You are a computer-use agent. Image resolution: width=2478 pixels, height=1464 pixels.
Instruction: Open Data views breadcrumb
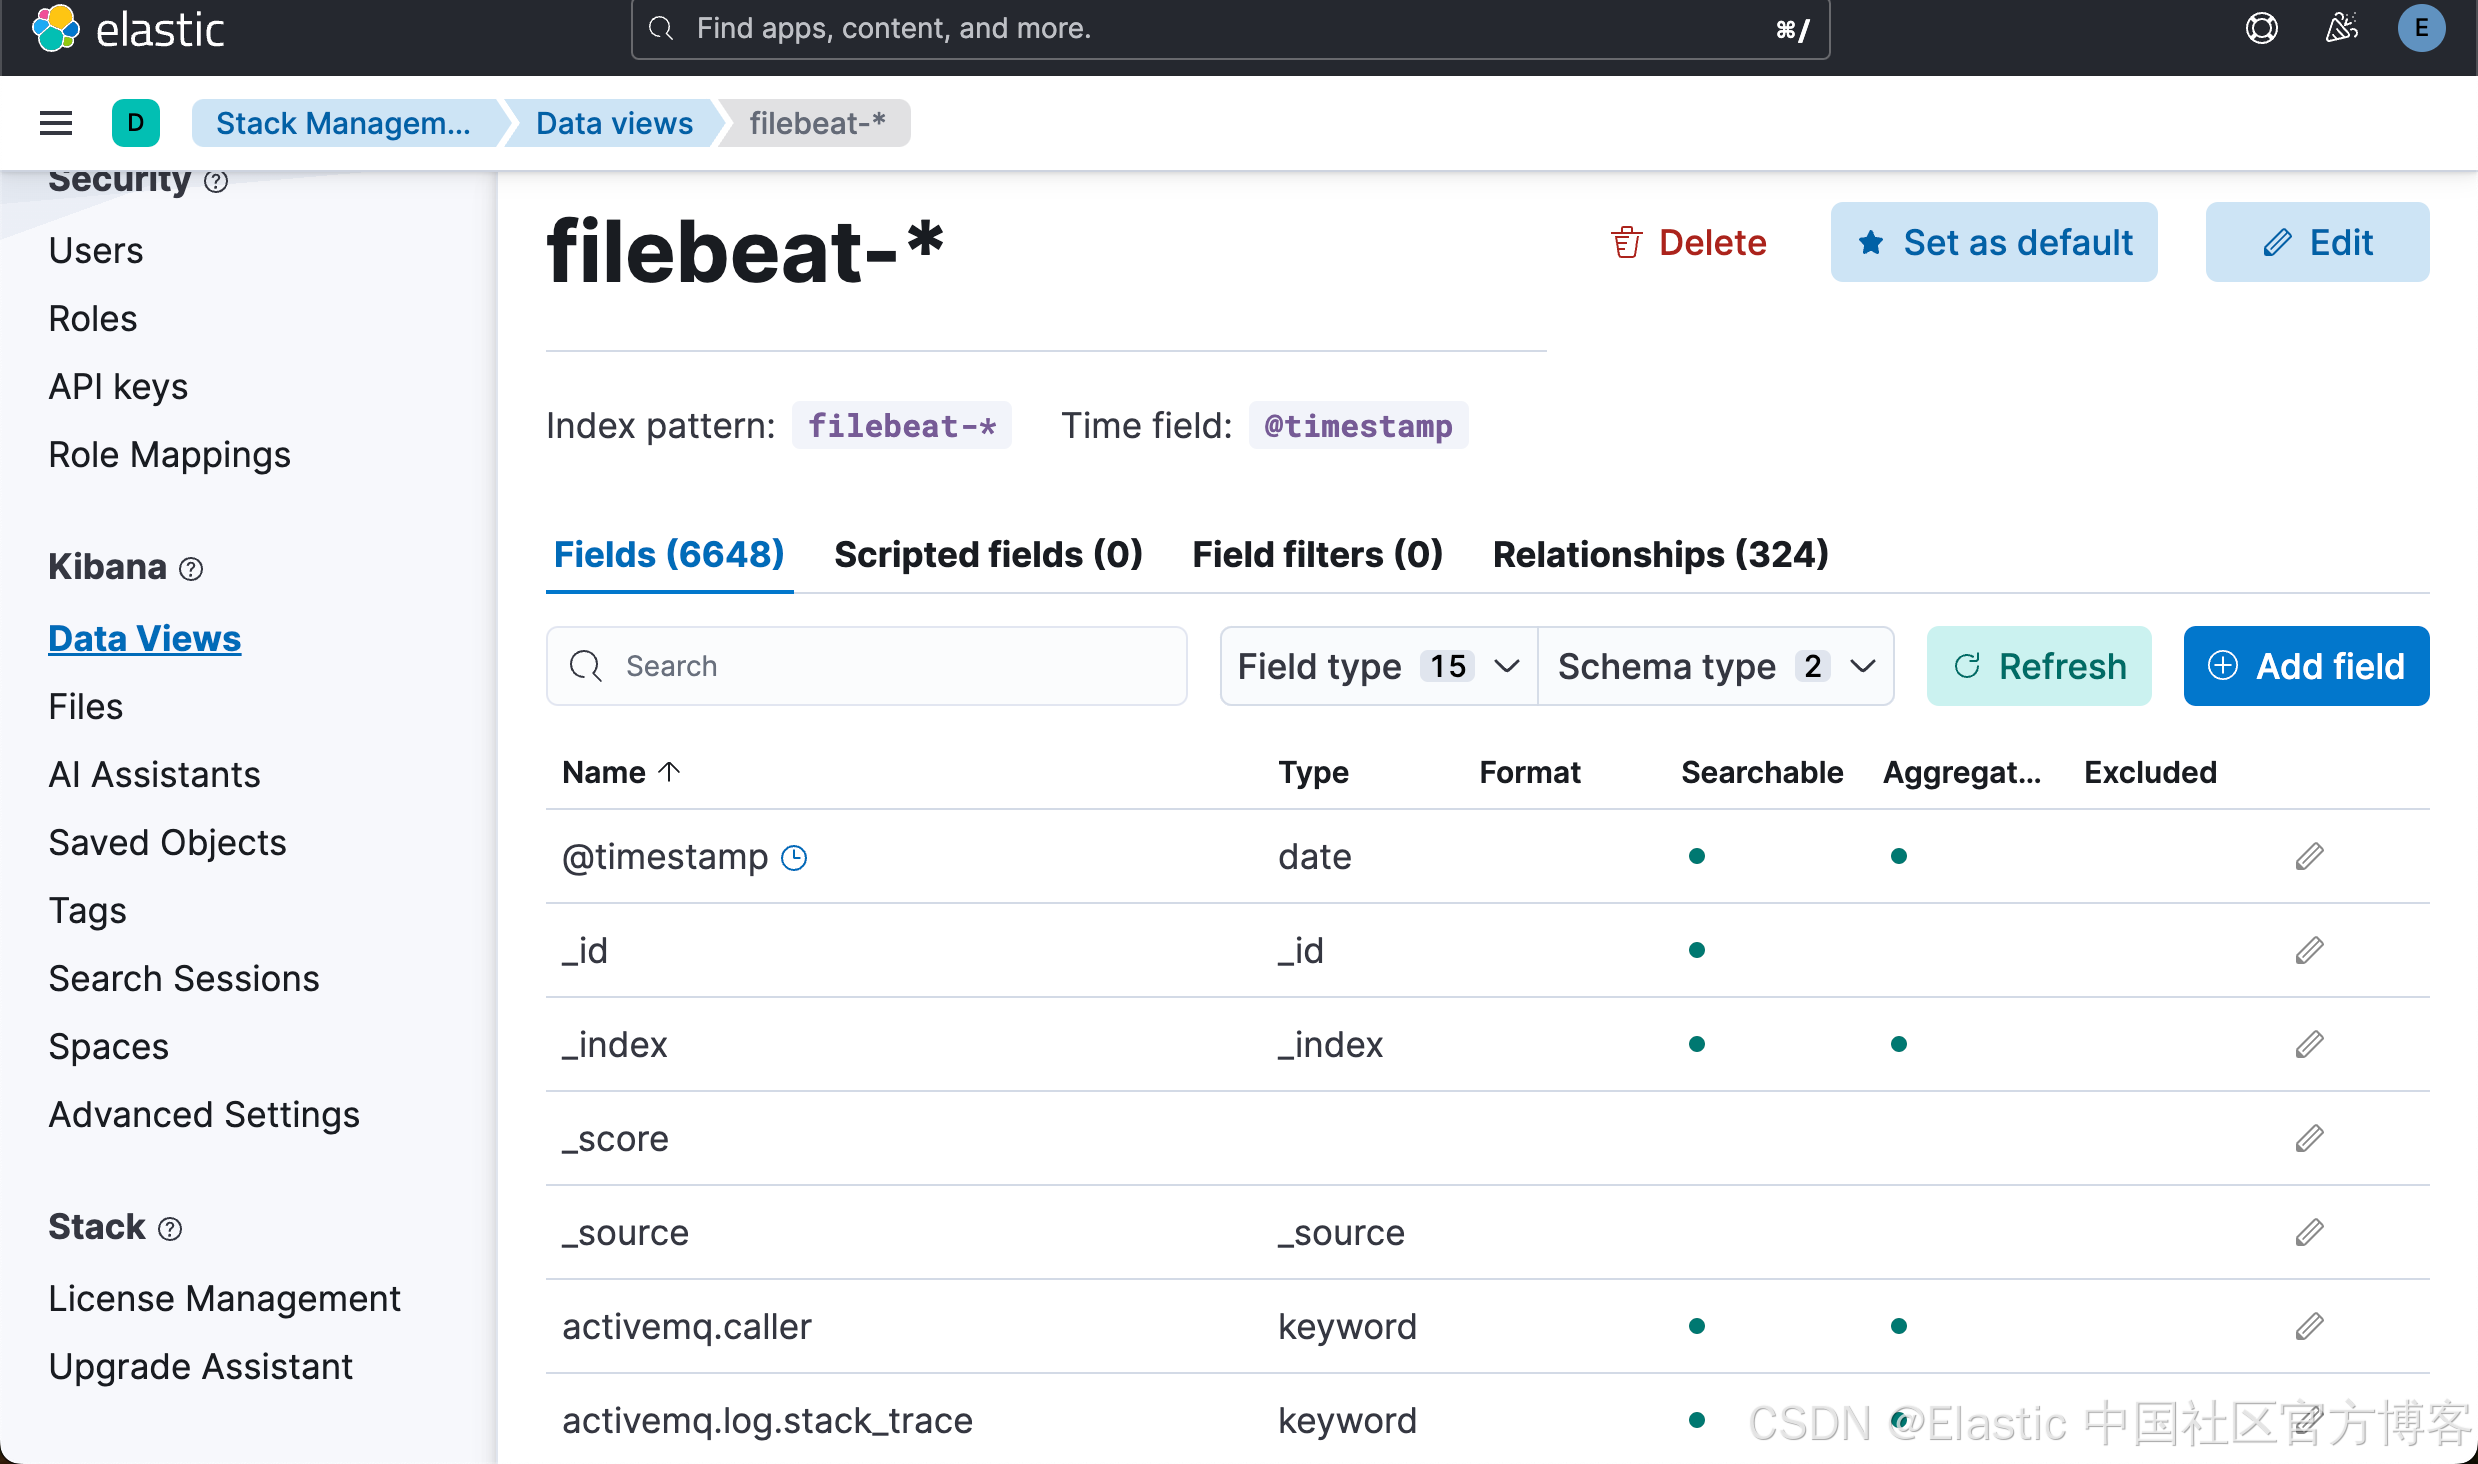pyautogui.click(x=614, y=123)
